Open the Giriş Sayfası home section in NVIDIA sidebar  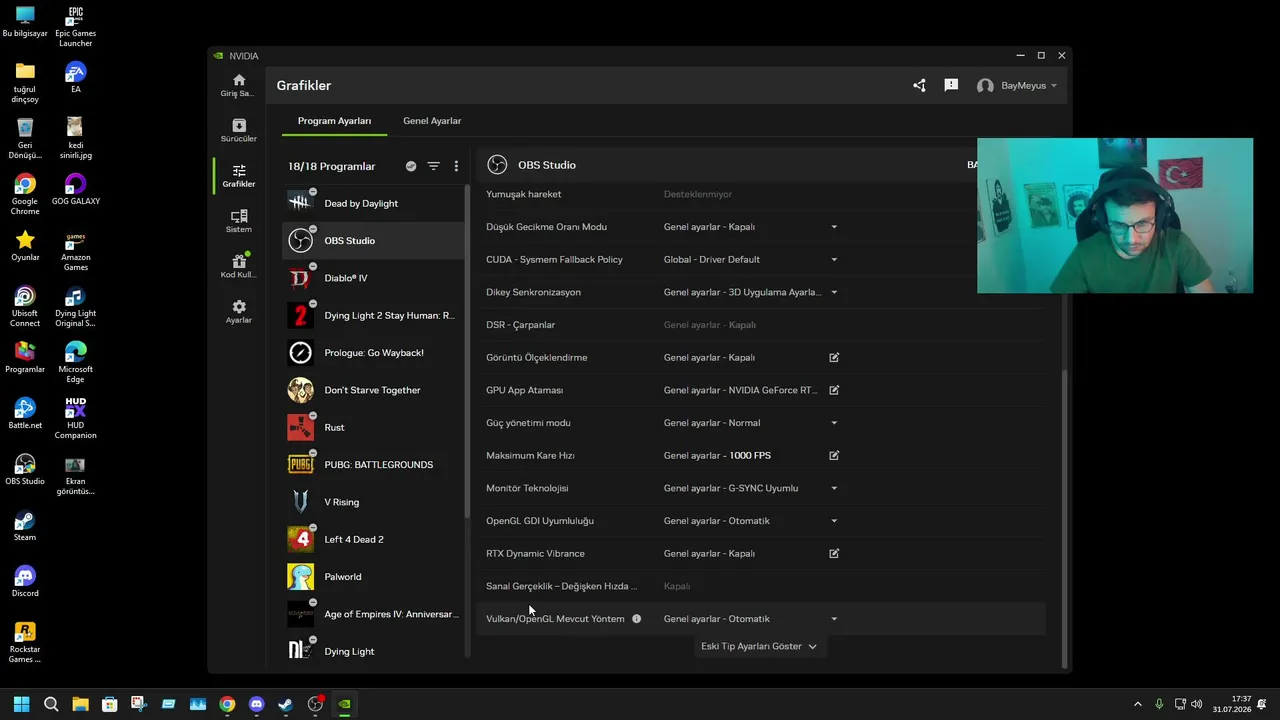pos(238,85)
